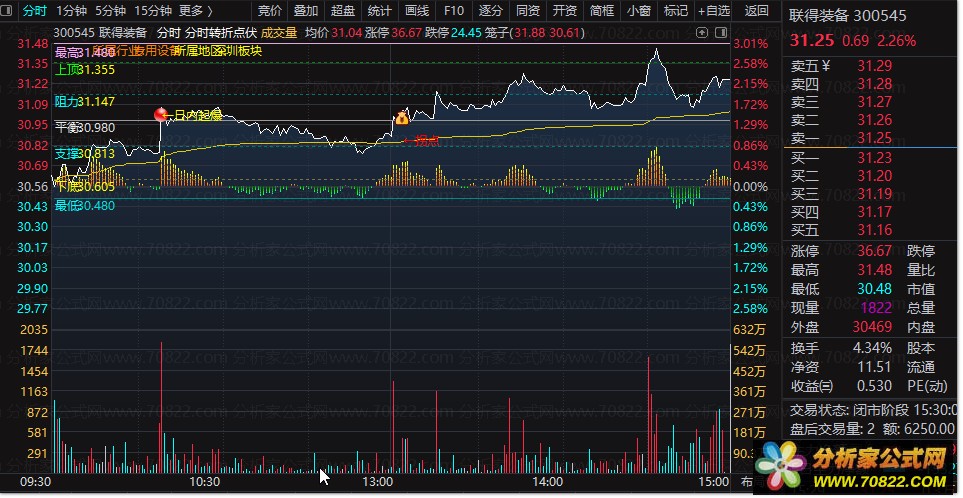Click the 10:30 time axis label

click(x=205, y=481)
